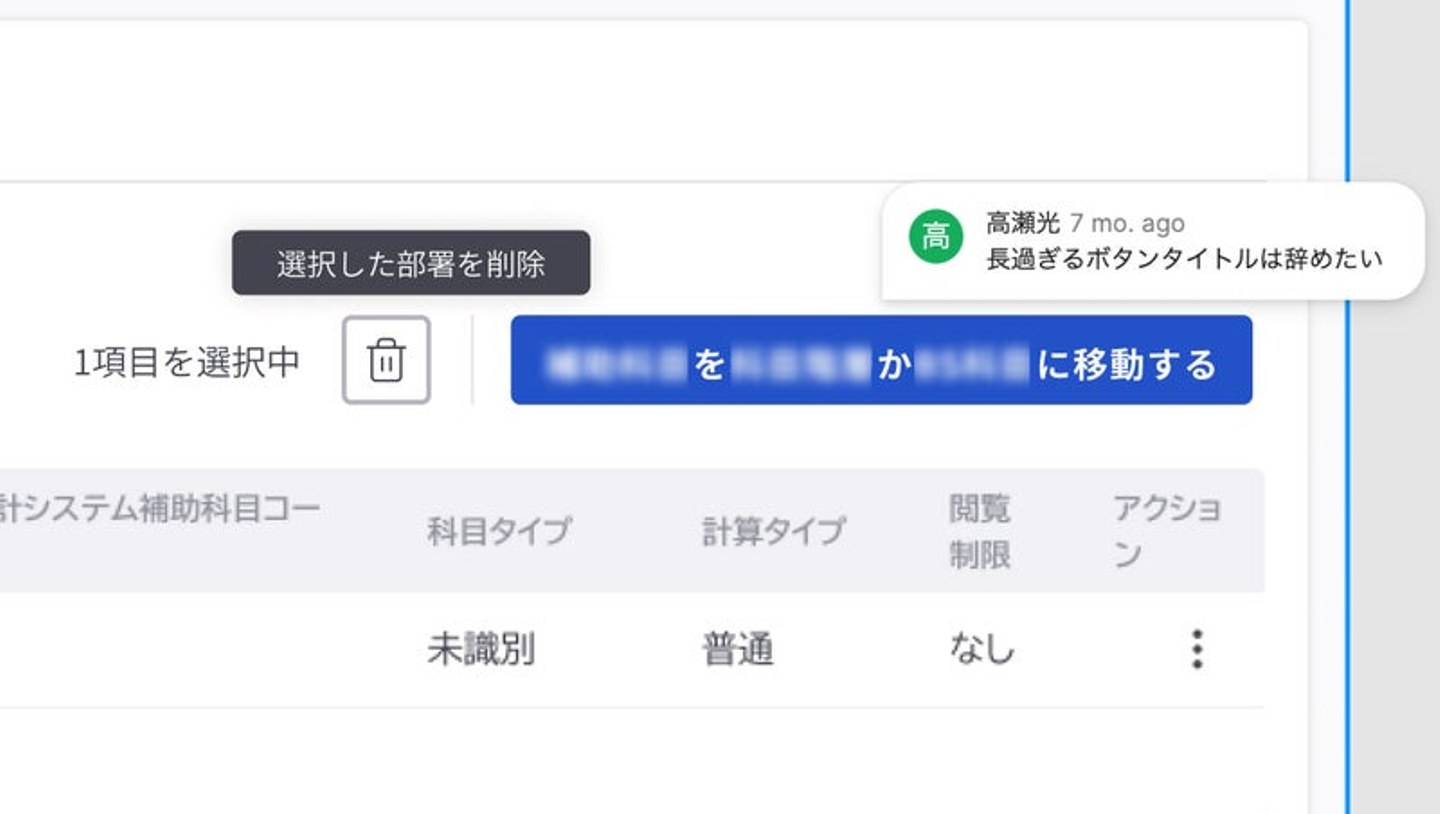Select the 閲覧制限 column header
Image resolution: width=1440 pixels, height=814 pixels.
click(x=979, y=531)
